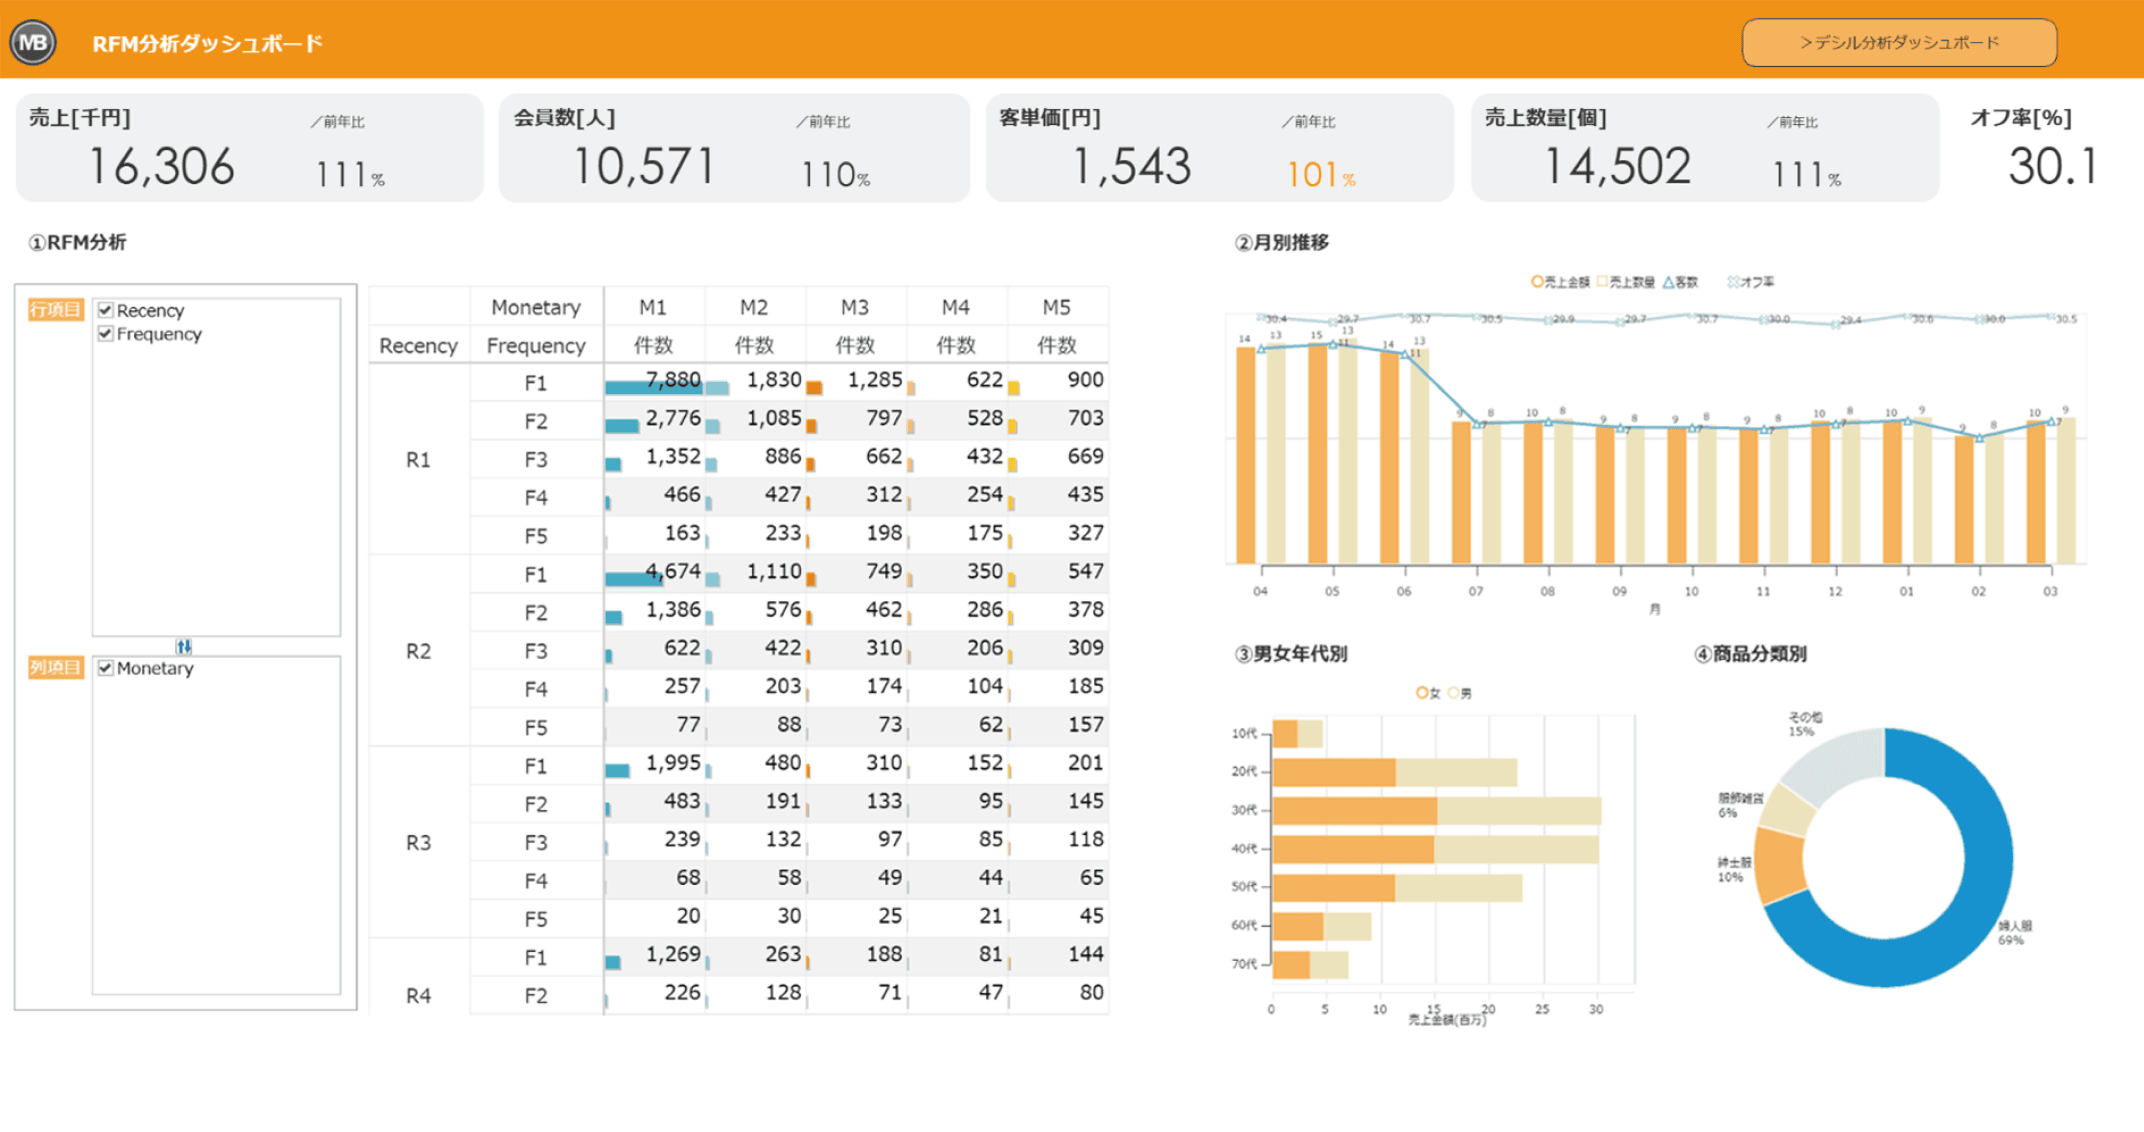Toggle 売上数量 legend marker in monthly chart
The image size is (2144, 1132).
1602,282
